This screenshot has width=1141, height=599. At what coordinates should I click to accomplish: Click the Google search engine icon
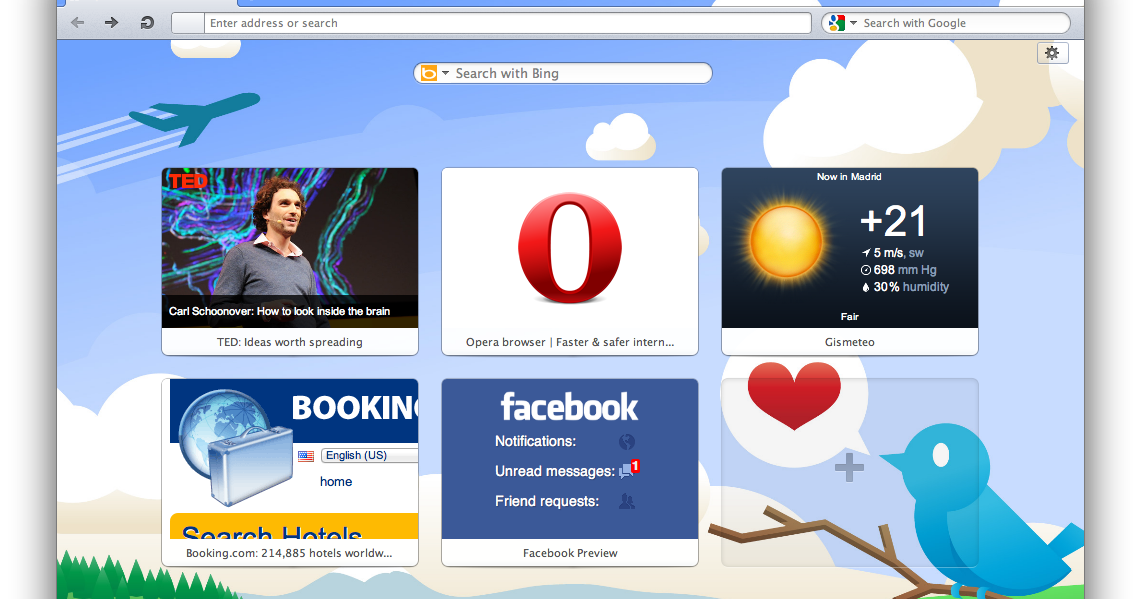[x=837, y=23]
